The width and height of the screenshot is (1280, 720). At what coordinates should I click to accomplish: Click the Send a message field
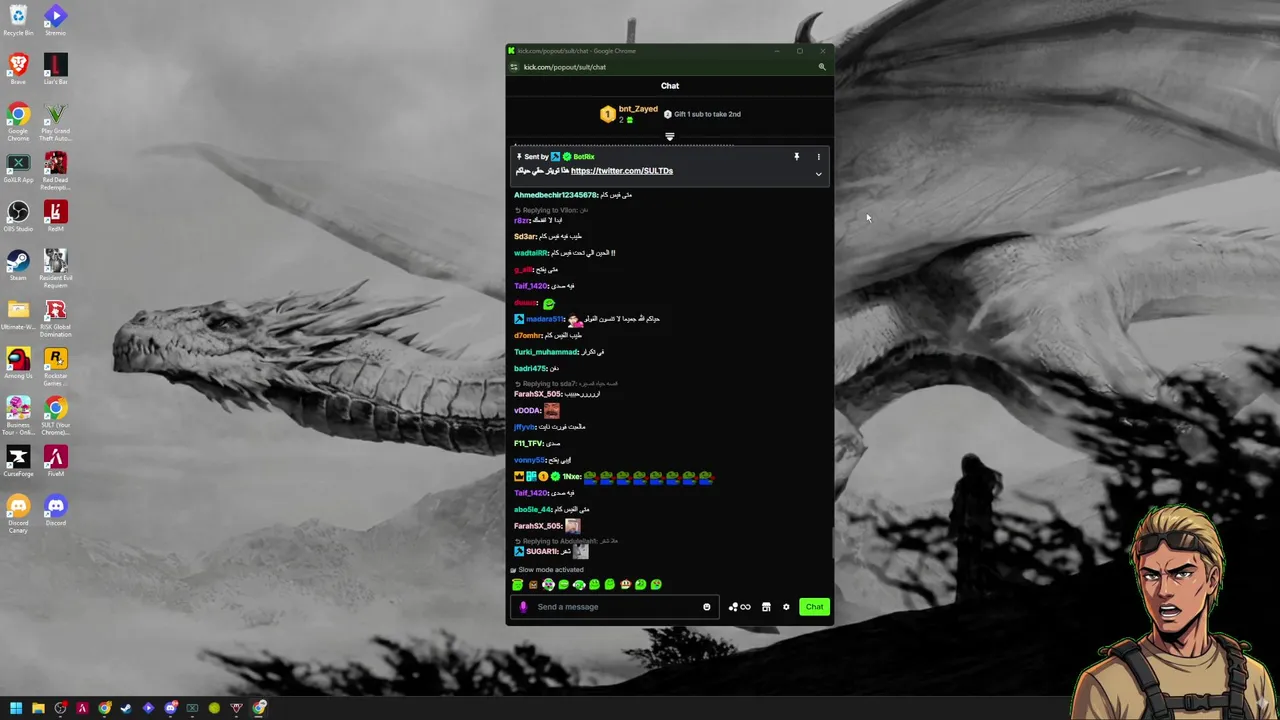coord(613,607)
